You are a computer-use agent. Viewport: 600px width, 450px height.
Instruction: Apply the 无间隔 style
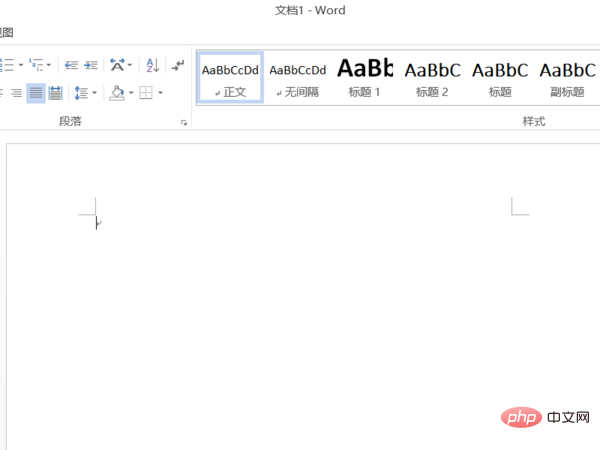297,77
